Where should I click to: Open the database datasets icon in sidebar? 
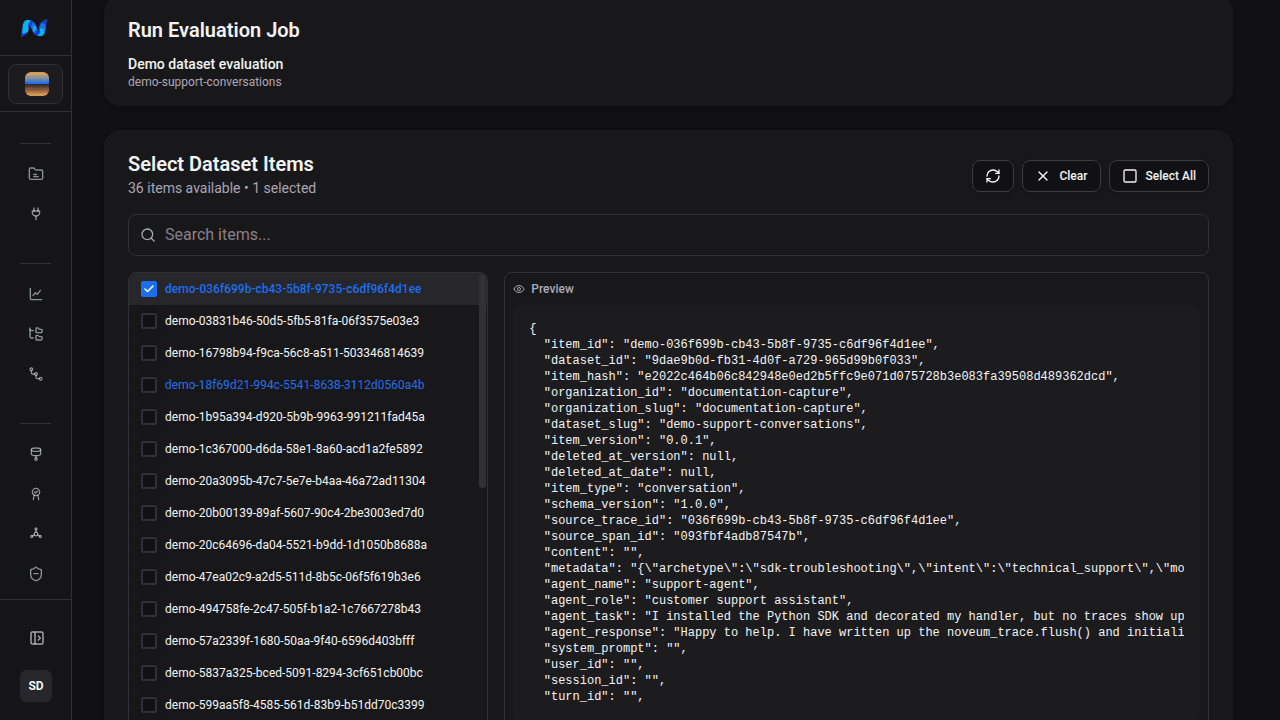(36, 454)
